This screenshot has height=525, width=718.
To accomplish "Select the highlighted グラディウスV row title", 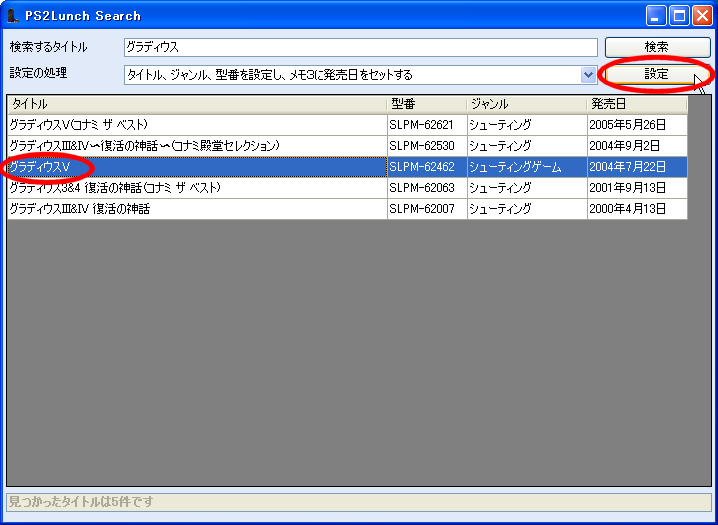I will coord(197,167).
